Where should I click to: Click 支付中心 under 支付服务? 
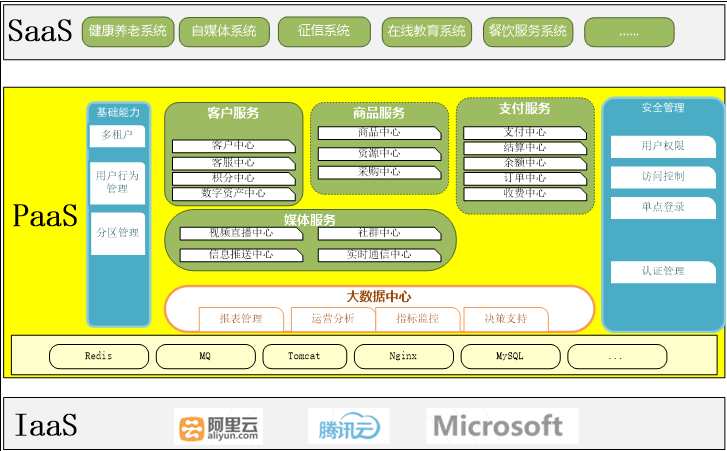[524, 132]
